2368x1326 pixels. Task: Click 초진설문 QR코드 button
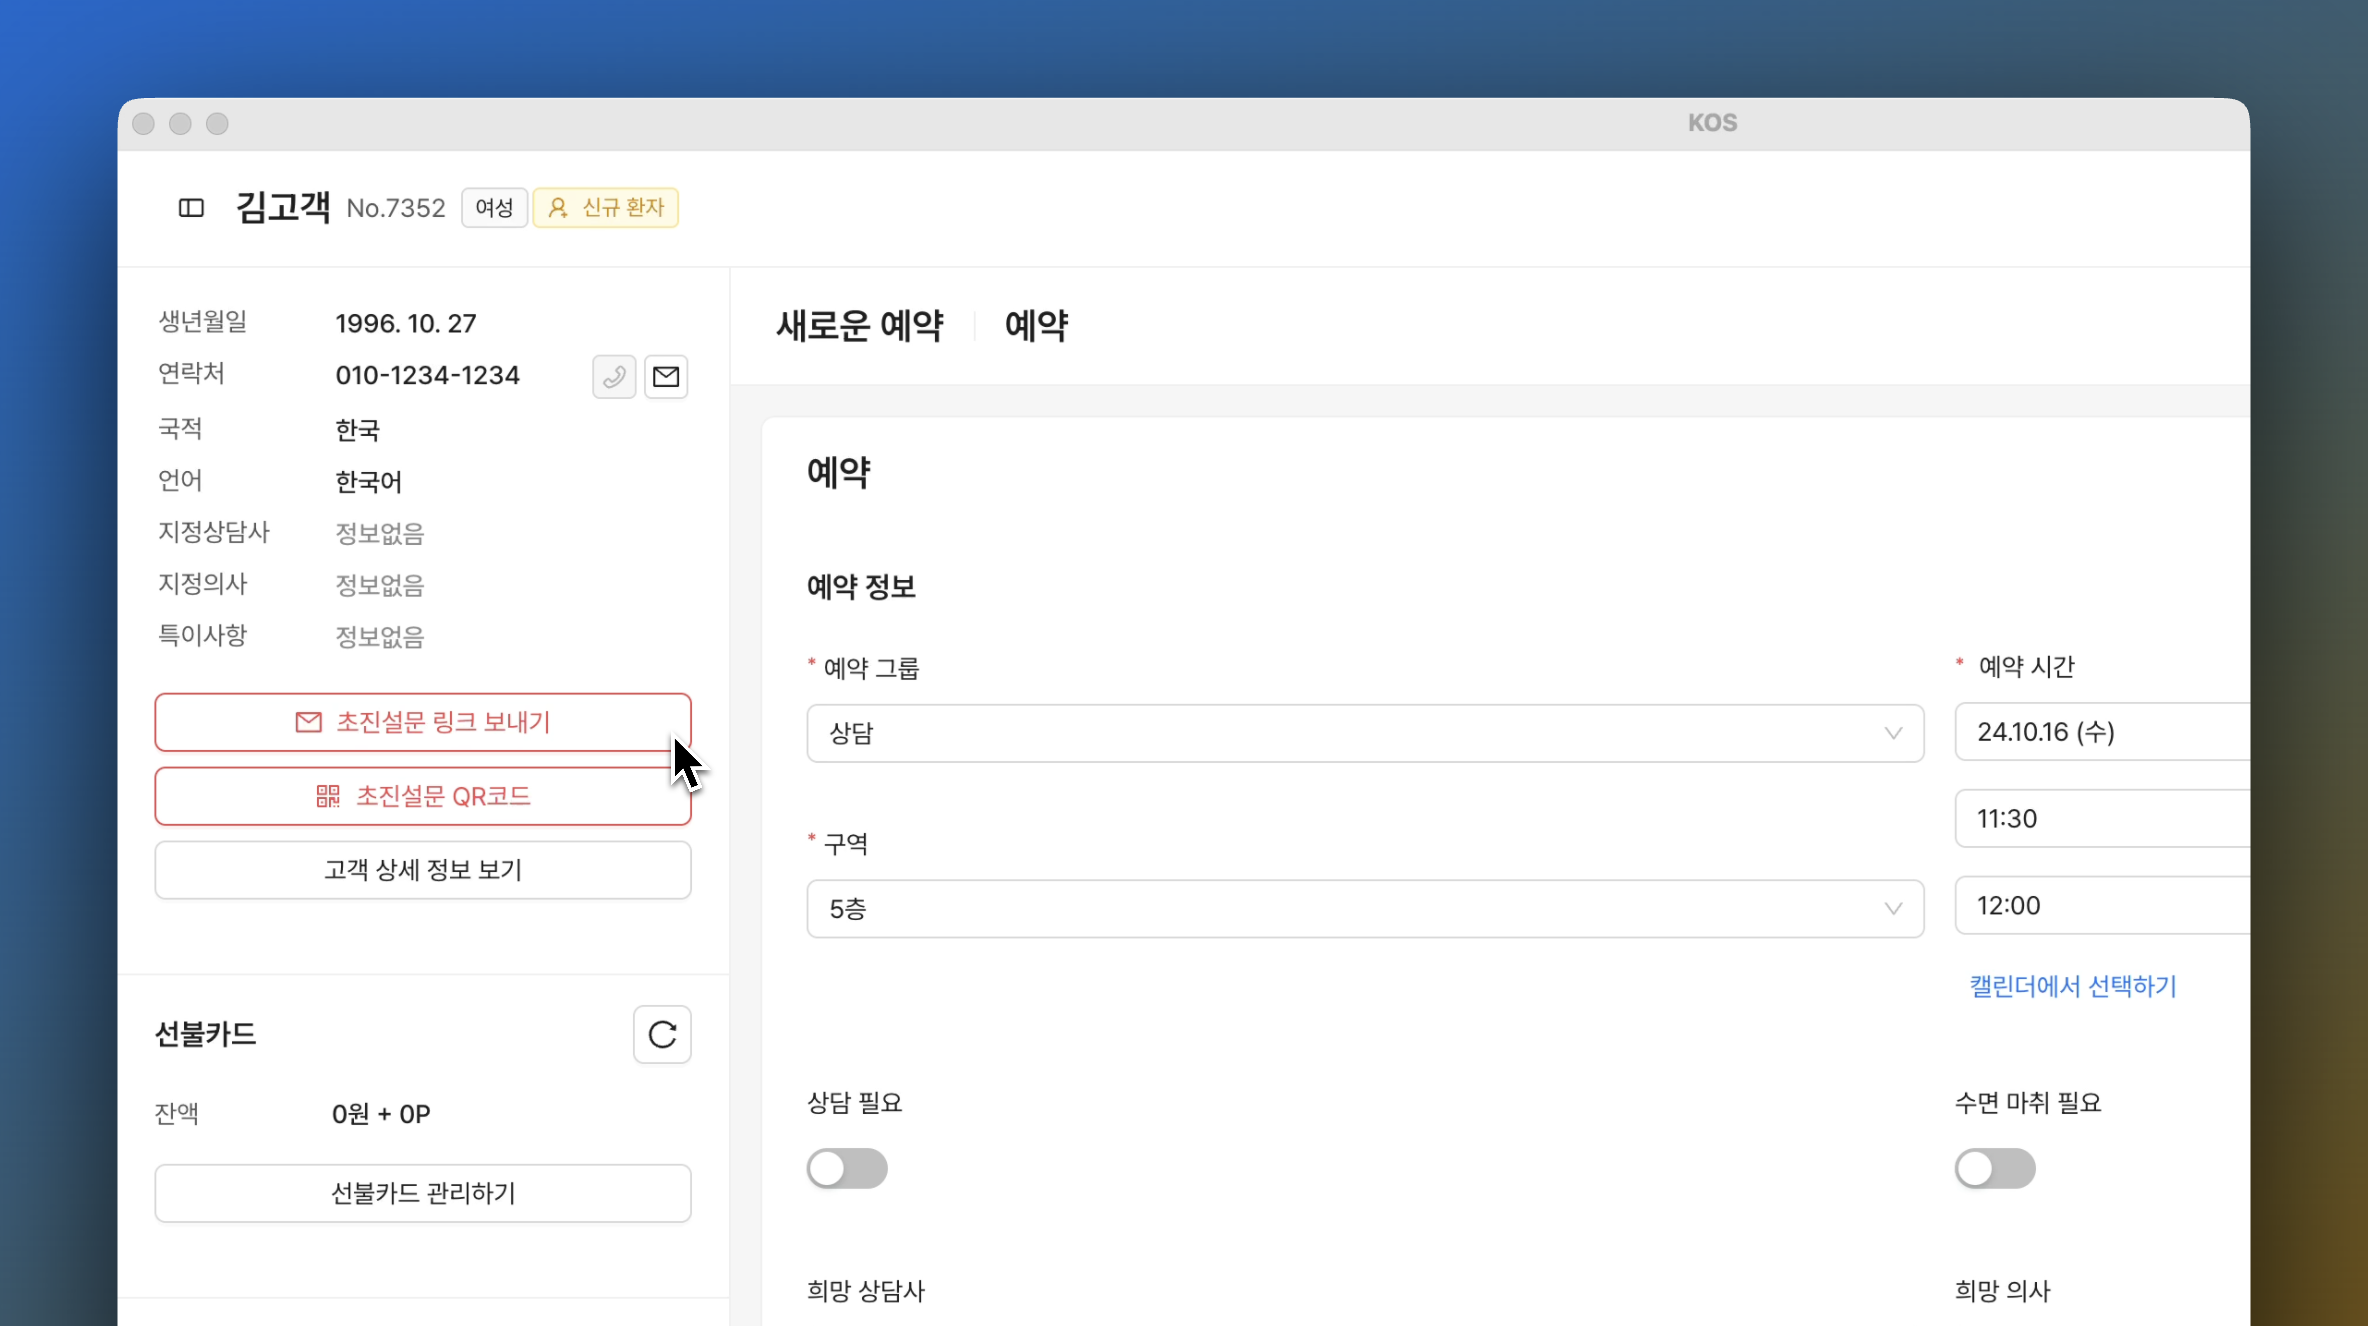(x=422, y=796)
